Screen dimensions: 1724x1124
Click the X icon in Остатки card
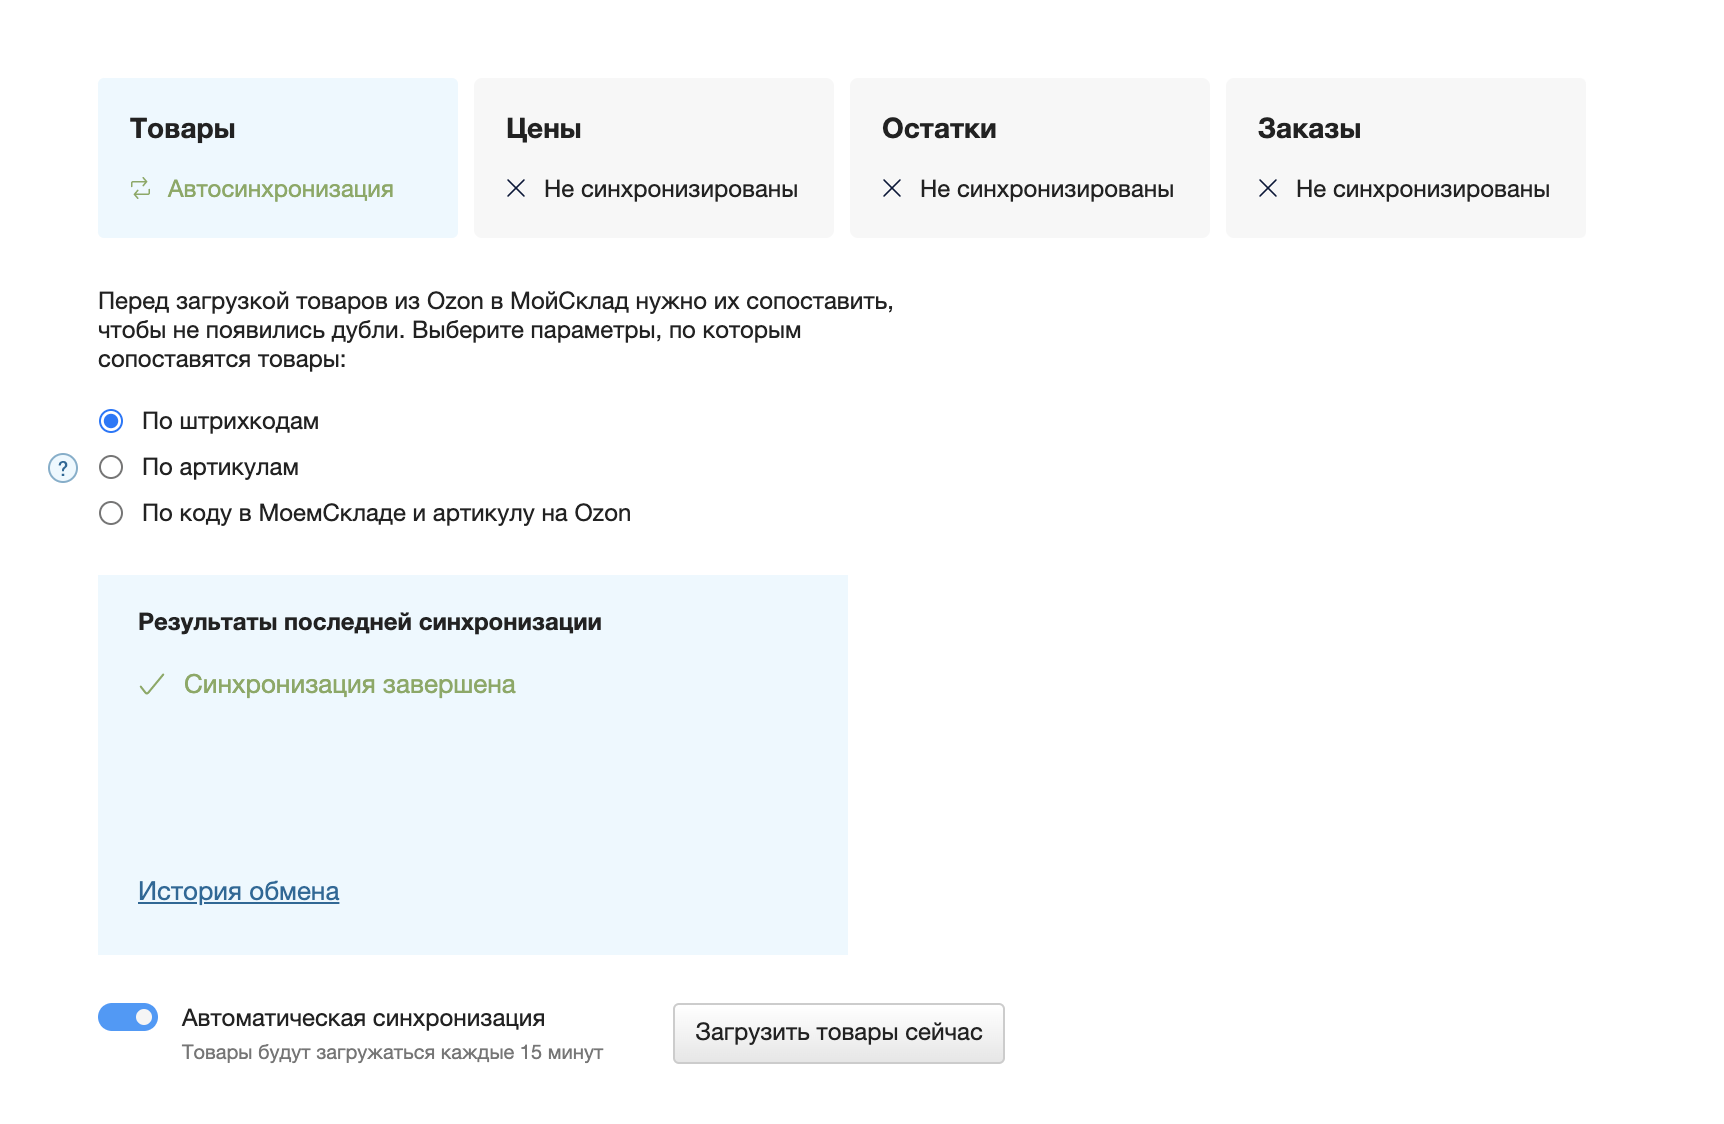(x=892, y=188)
